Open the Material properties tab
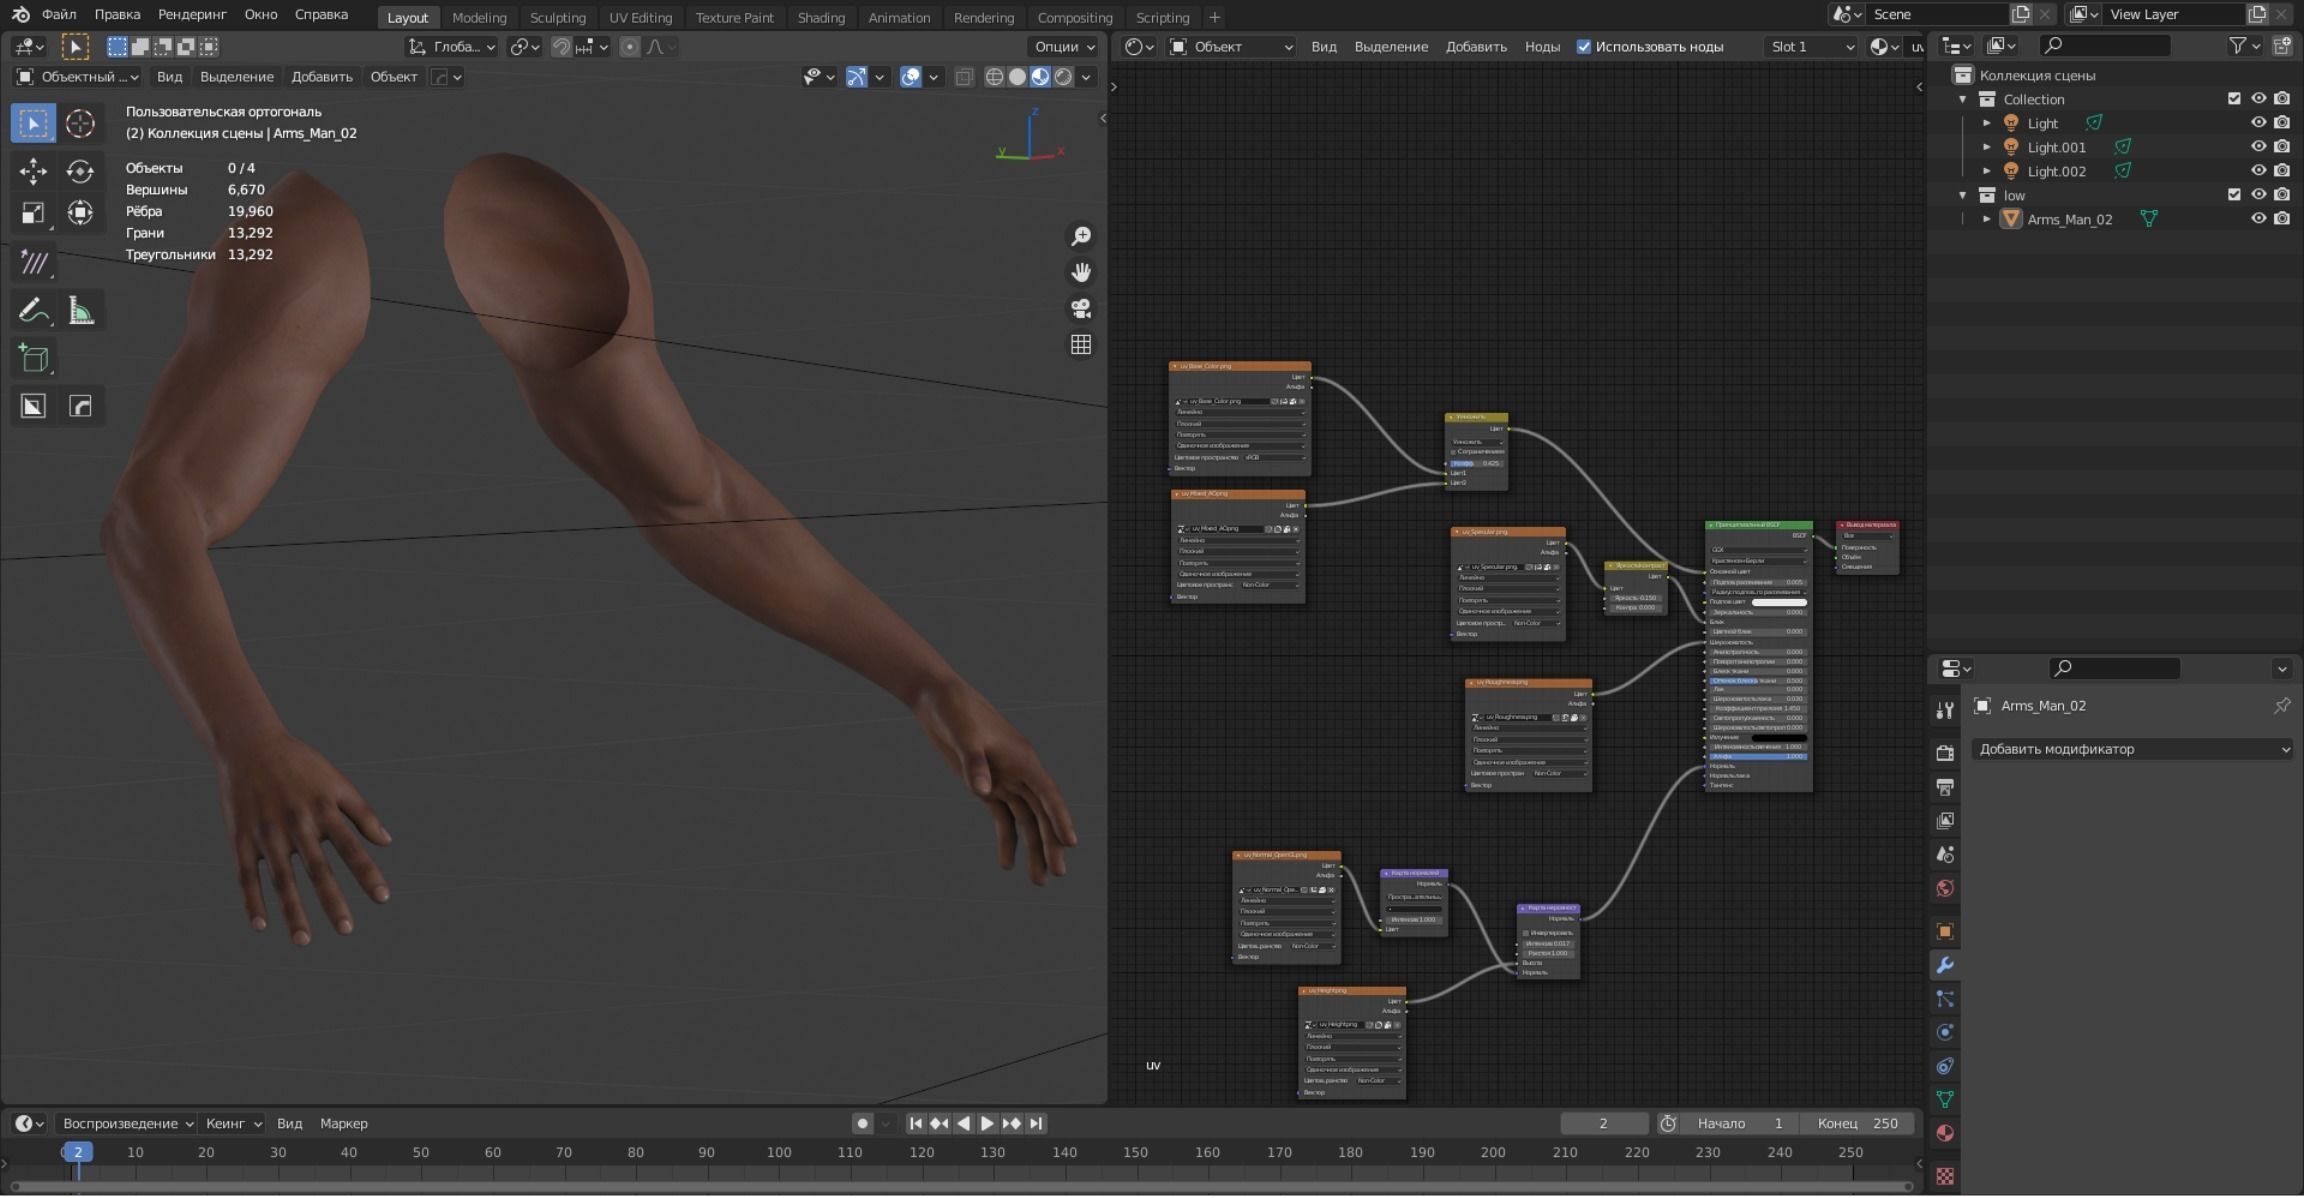Image resolution: width=2304 pixels, height=1198 pixels. pyautogui.click(x=1945, y=1133)
